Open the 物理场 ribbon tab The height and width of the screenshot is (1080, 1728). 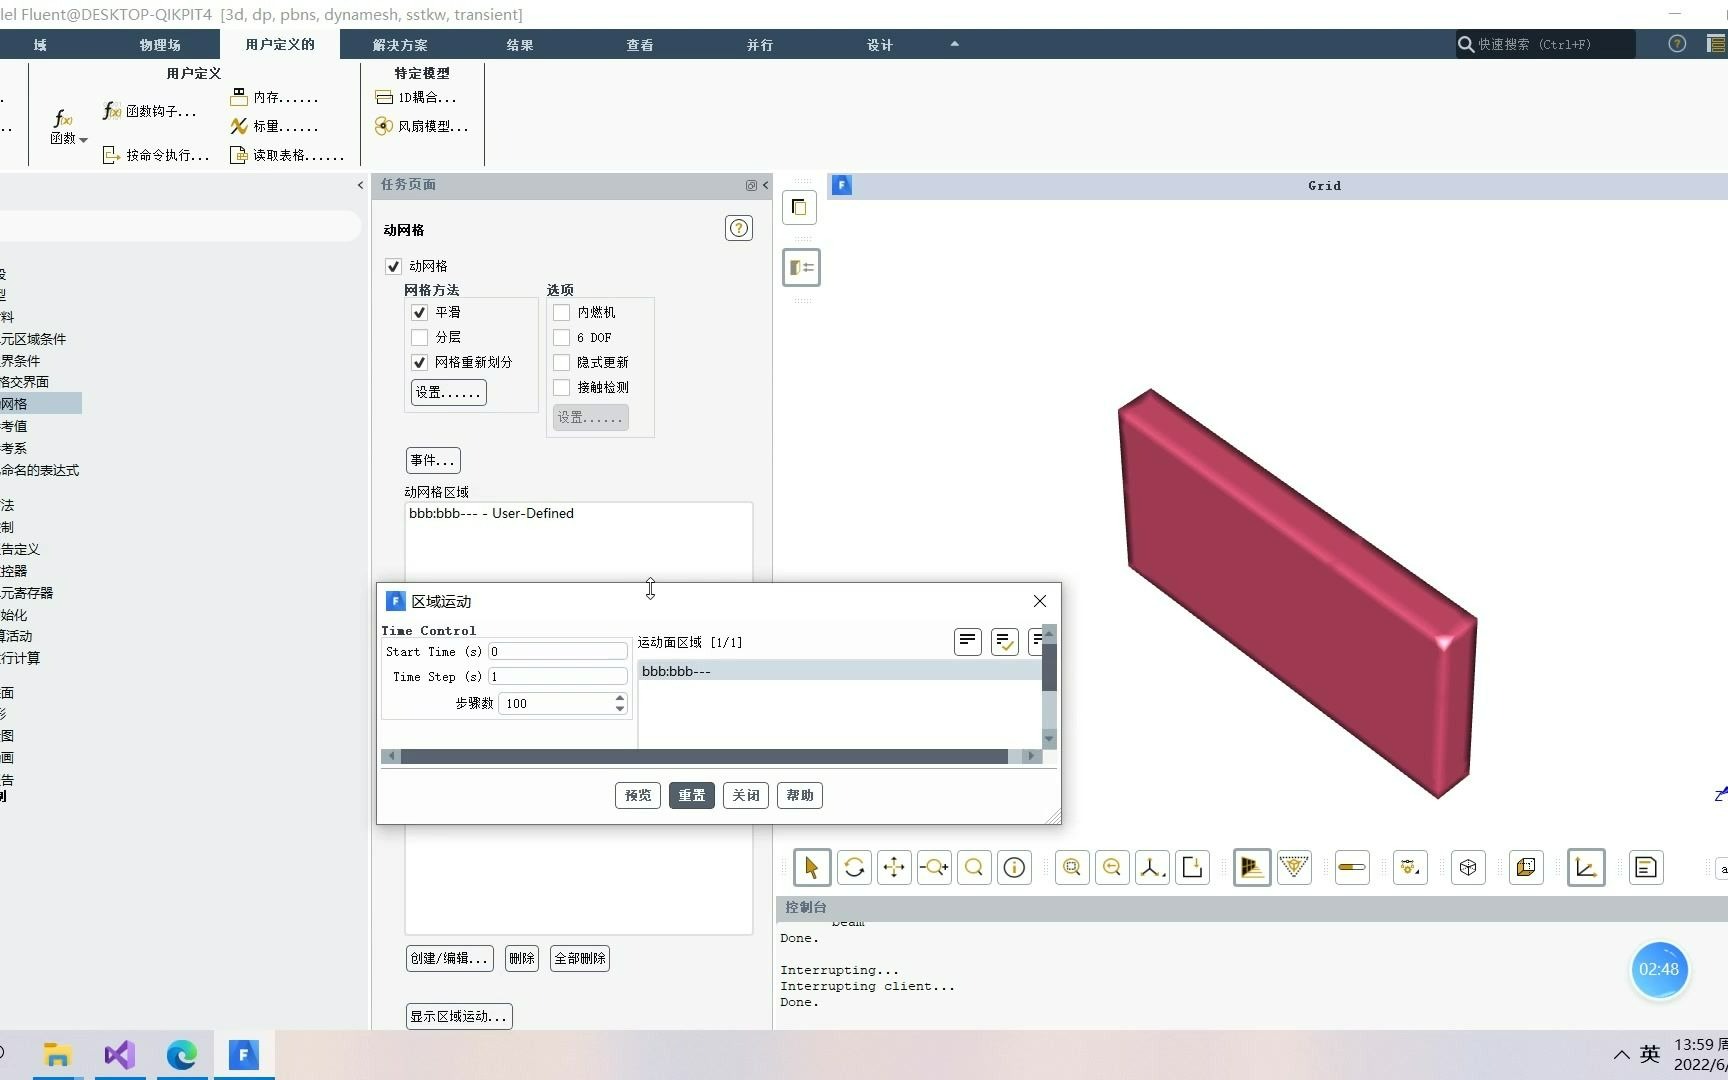[160, 45]
